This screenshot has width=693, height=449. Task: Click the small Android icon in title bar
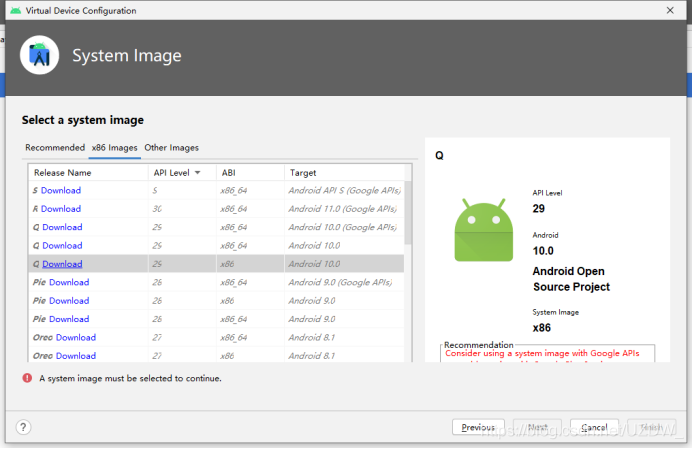[x=15, y=10]
